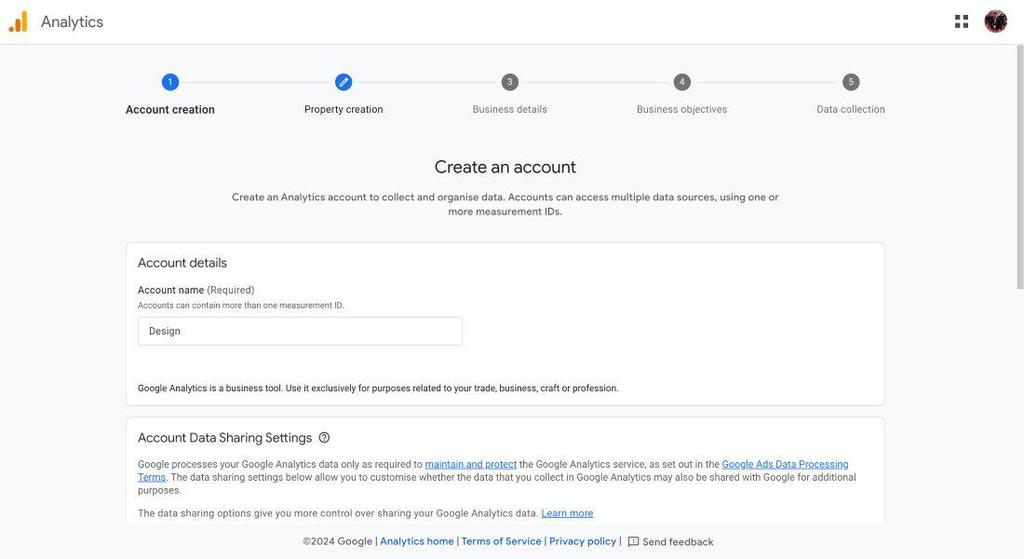Click the Account name input field
This screenshot has width=1024, height=559.
pyautogui.click(x=300, y=331)
